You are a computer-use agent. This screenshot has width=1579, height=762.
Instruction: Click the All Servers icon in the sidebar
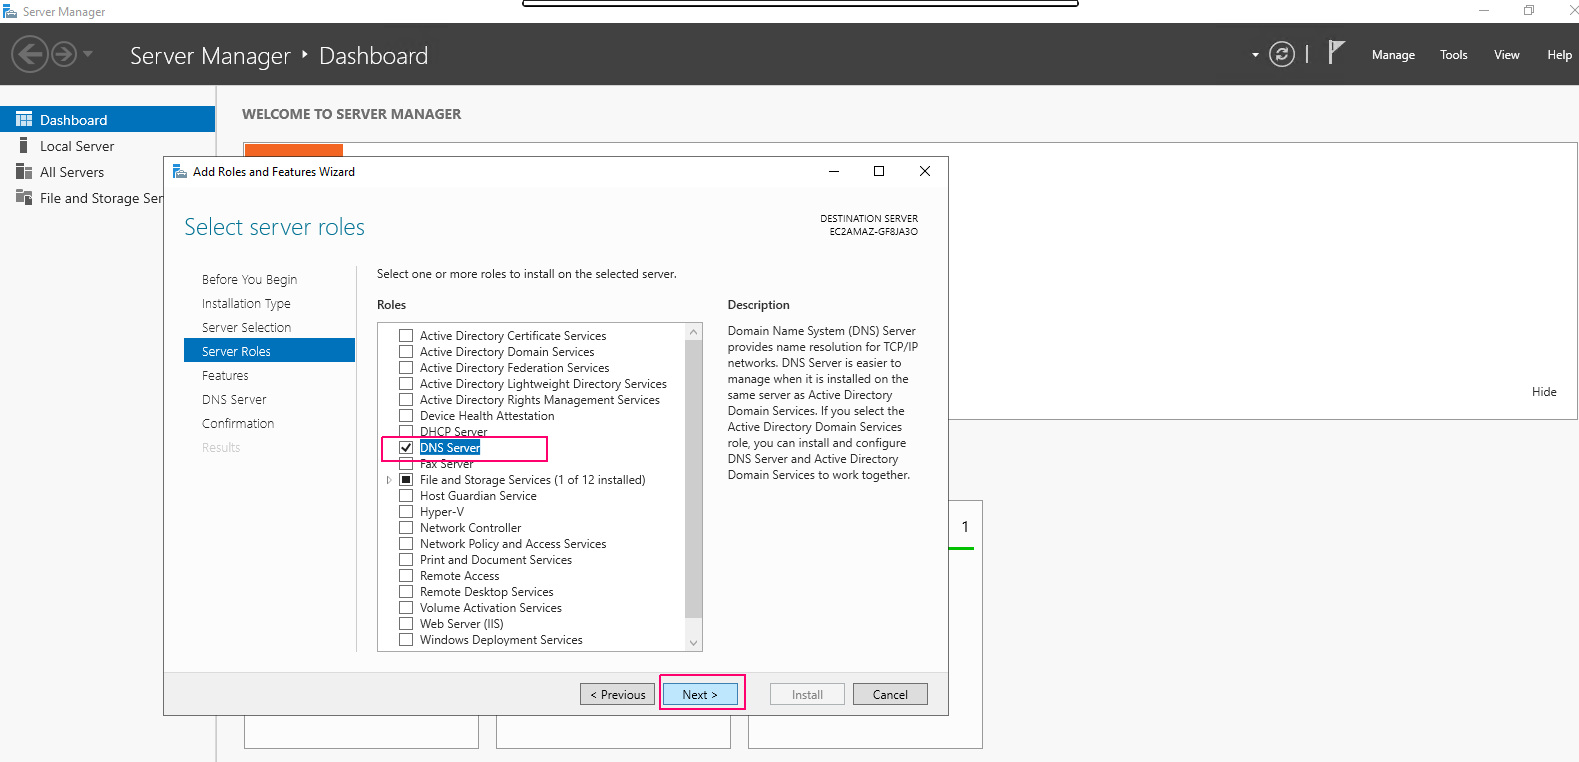click(x=24, y=171)
